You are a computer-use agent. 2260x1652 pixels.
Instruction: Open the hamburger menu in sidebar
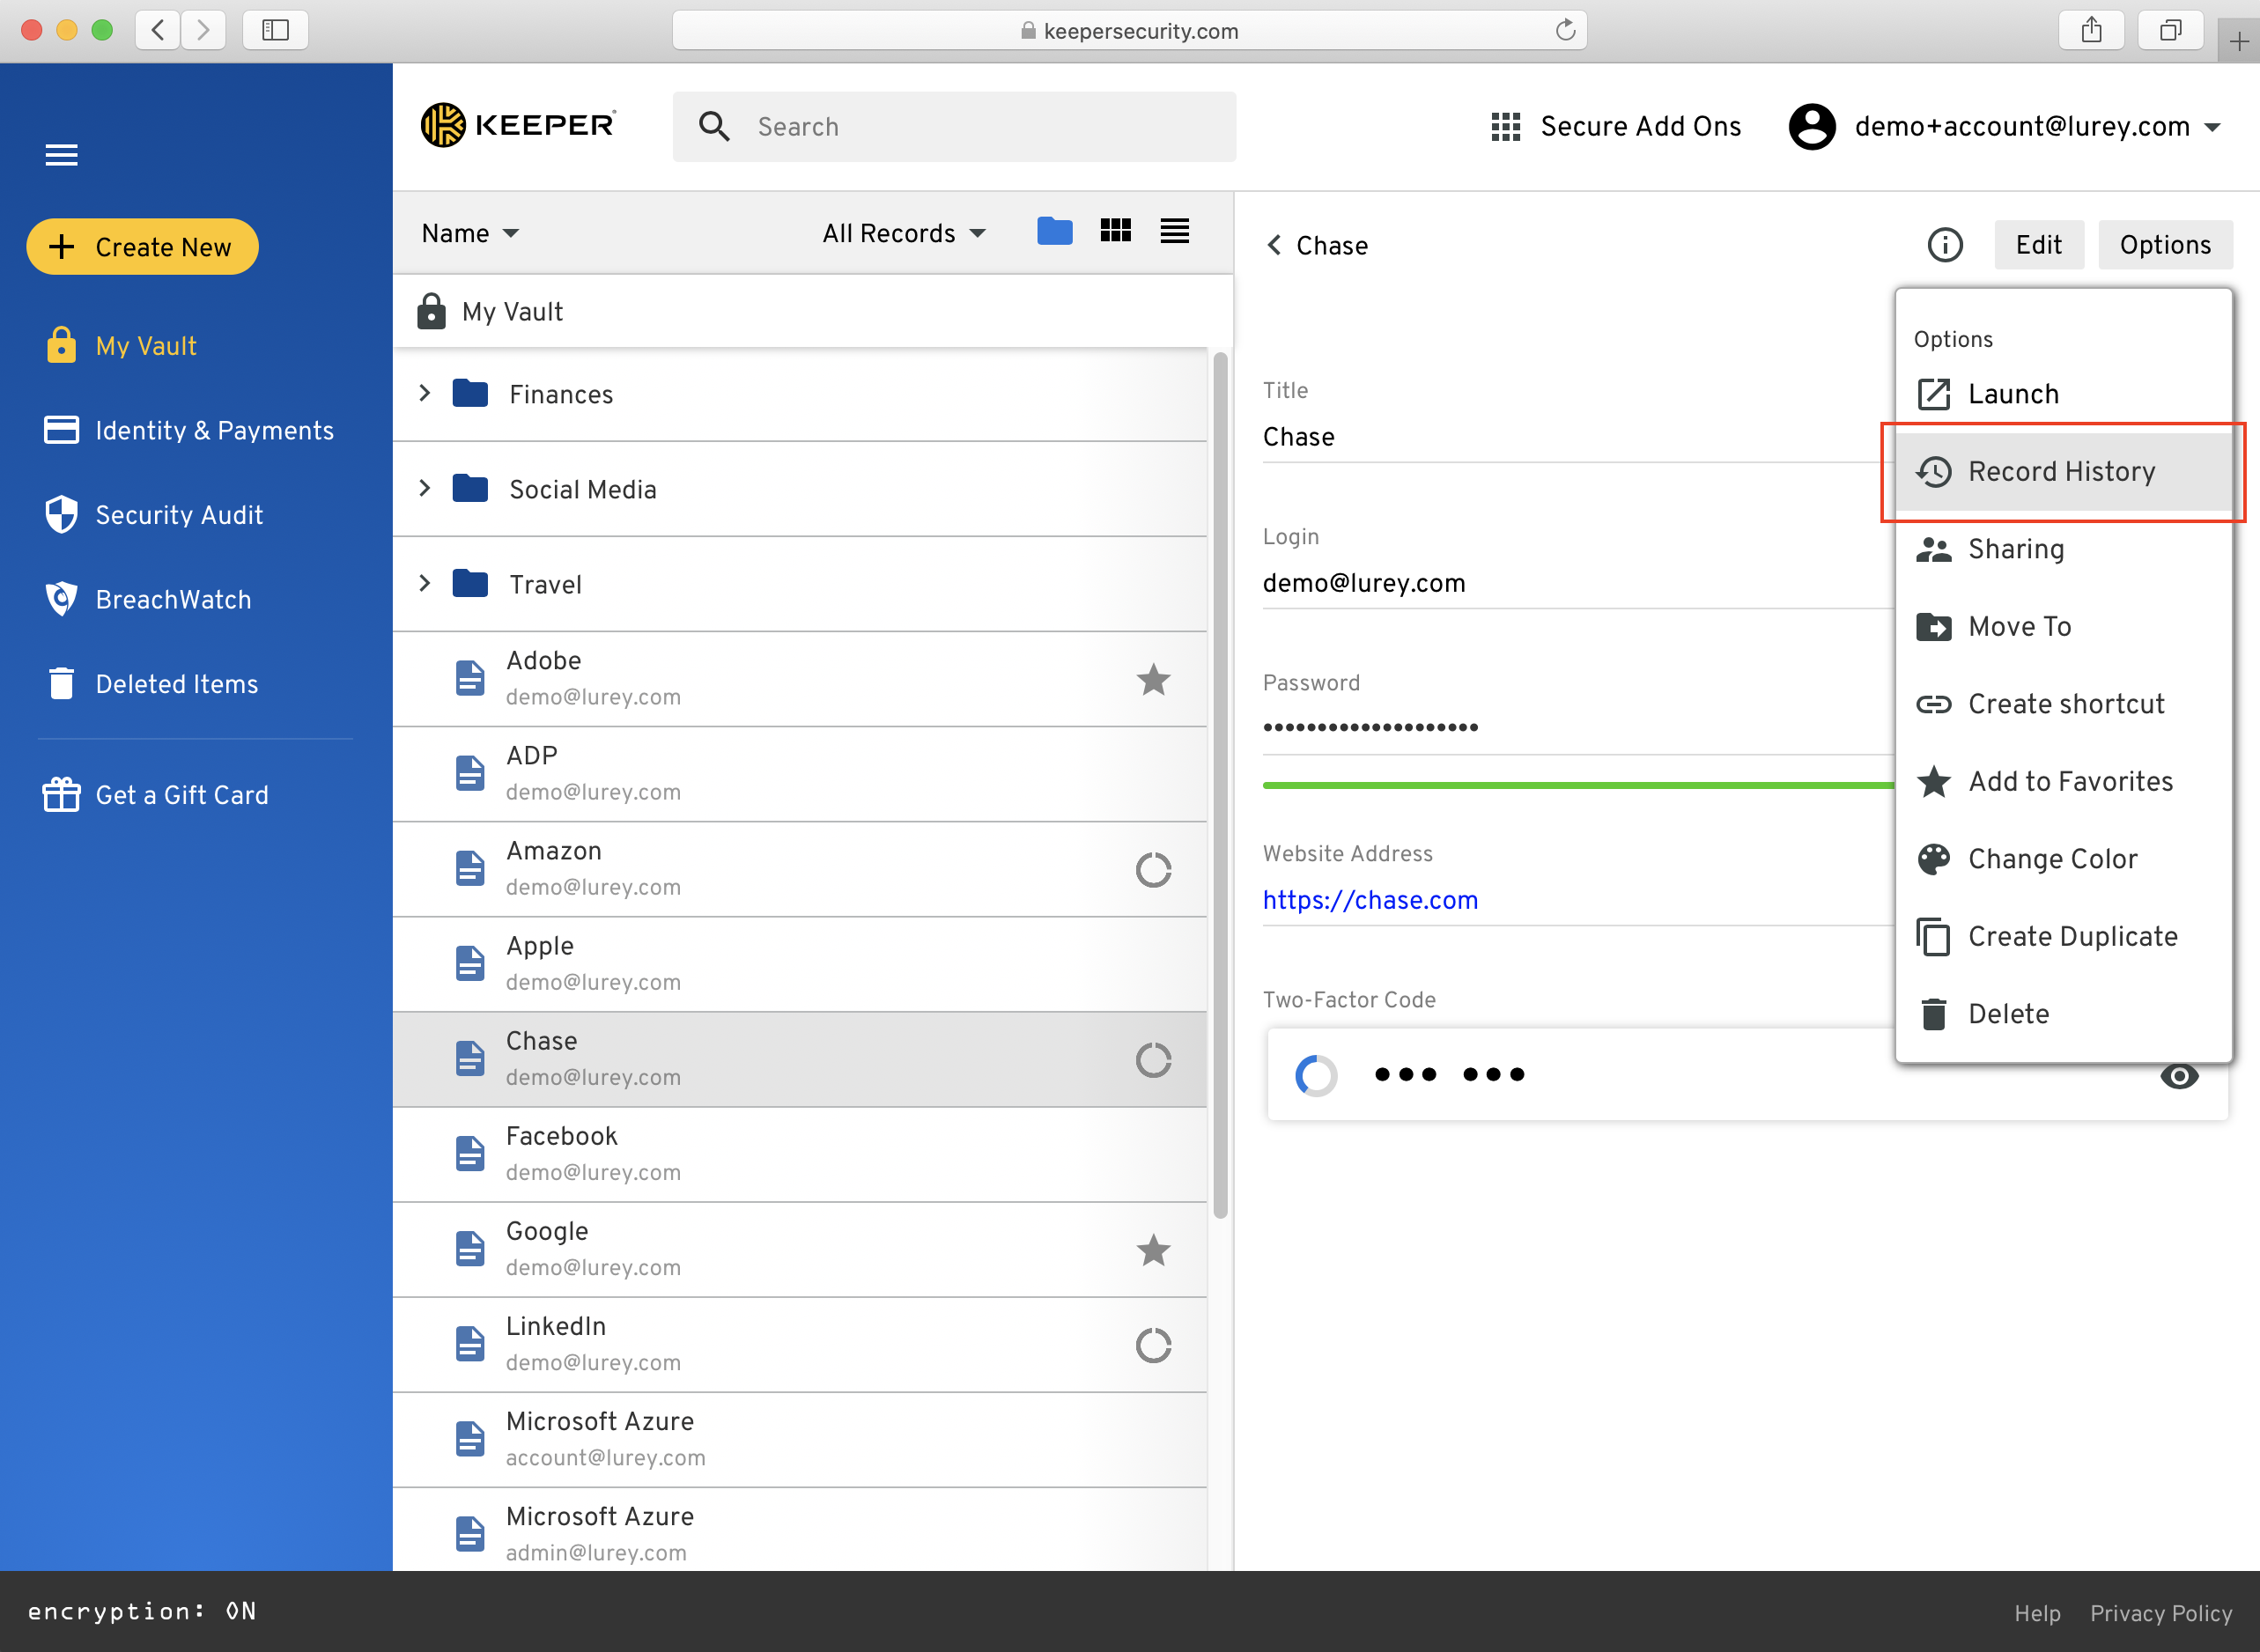pos(61,155)
